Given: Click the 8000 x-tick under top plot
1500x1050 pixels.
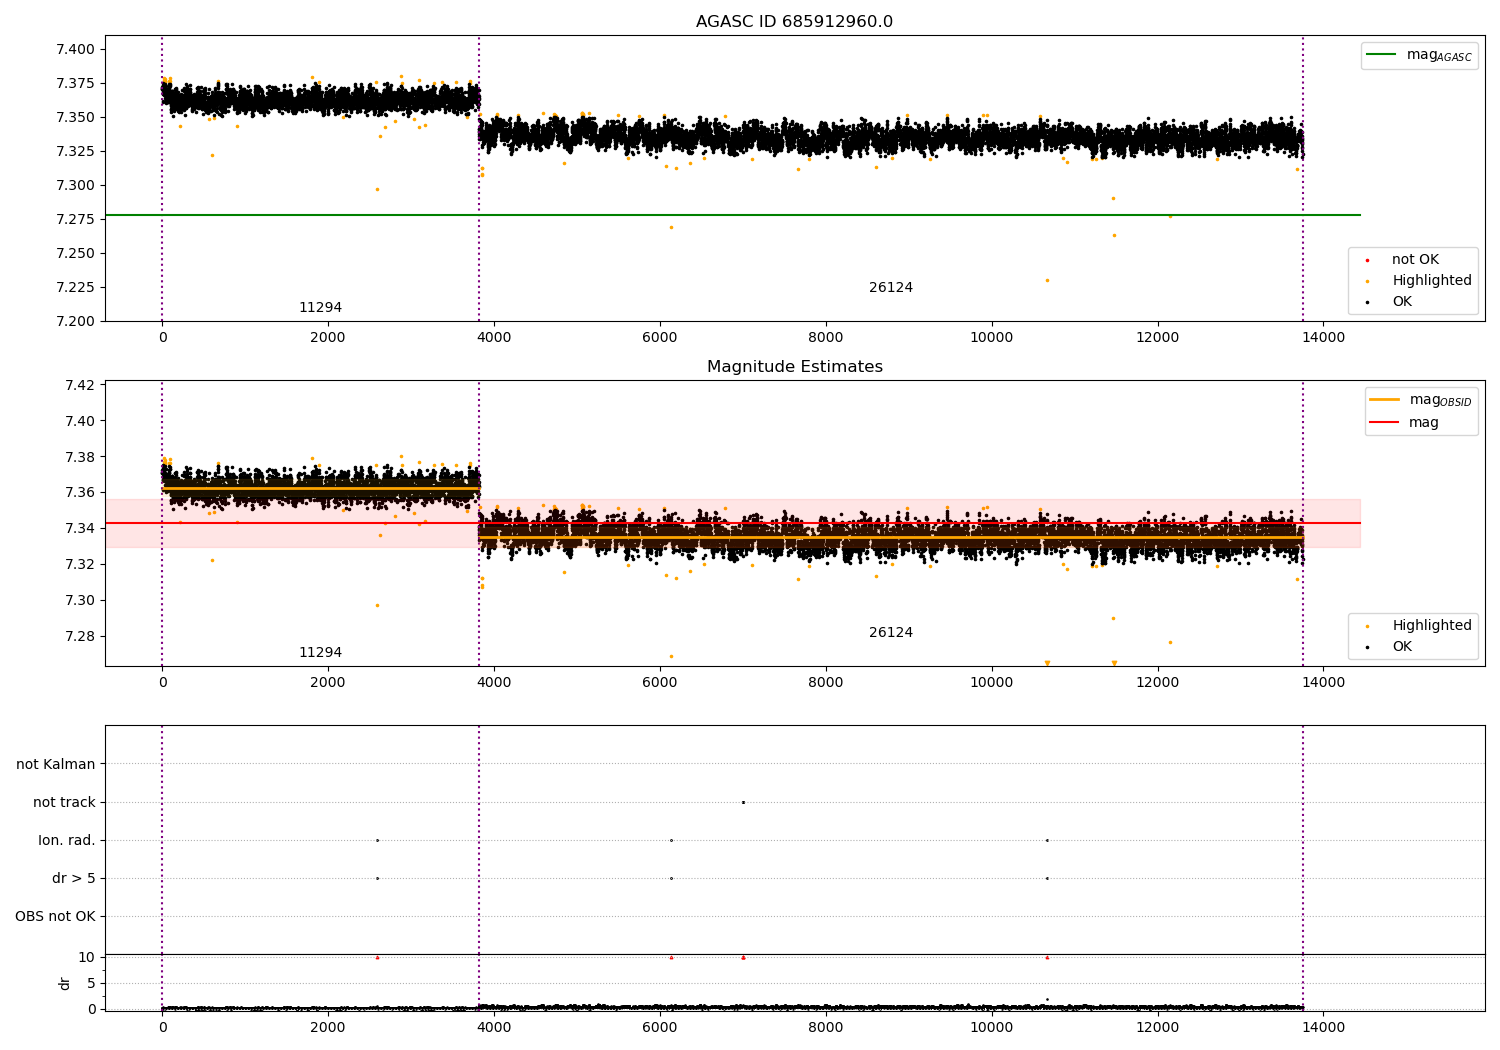Looking at the screenshot, I should coord(826,337).
